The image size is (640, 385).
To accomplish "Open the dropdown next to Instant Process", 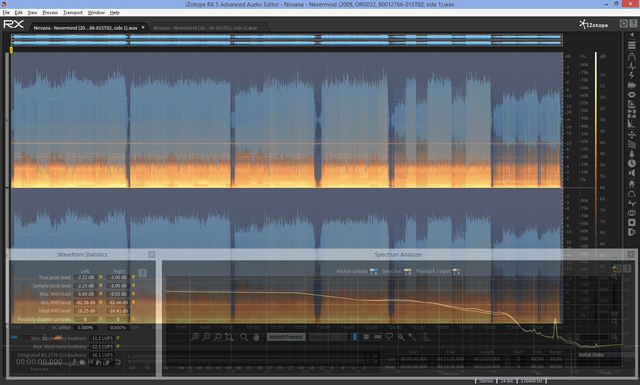I will [328, 337].
